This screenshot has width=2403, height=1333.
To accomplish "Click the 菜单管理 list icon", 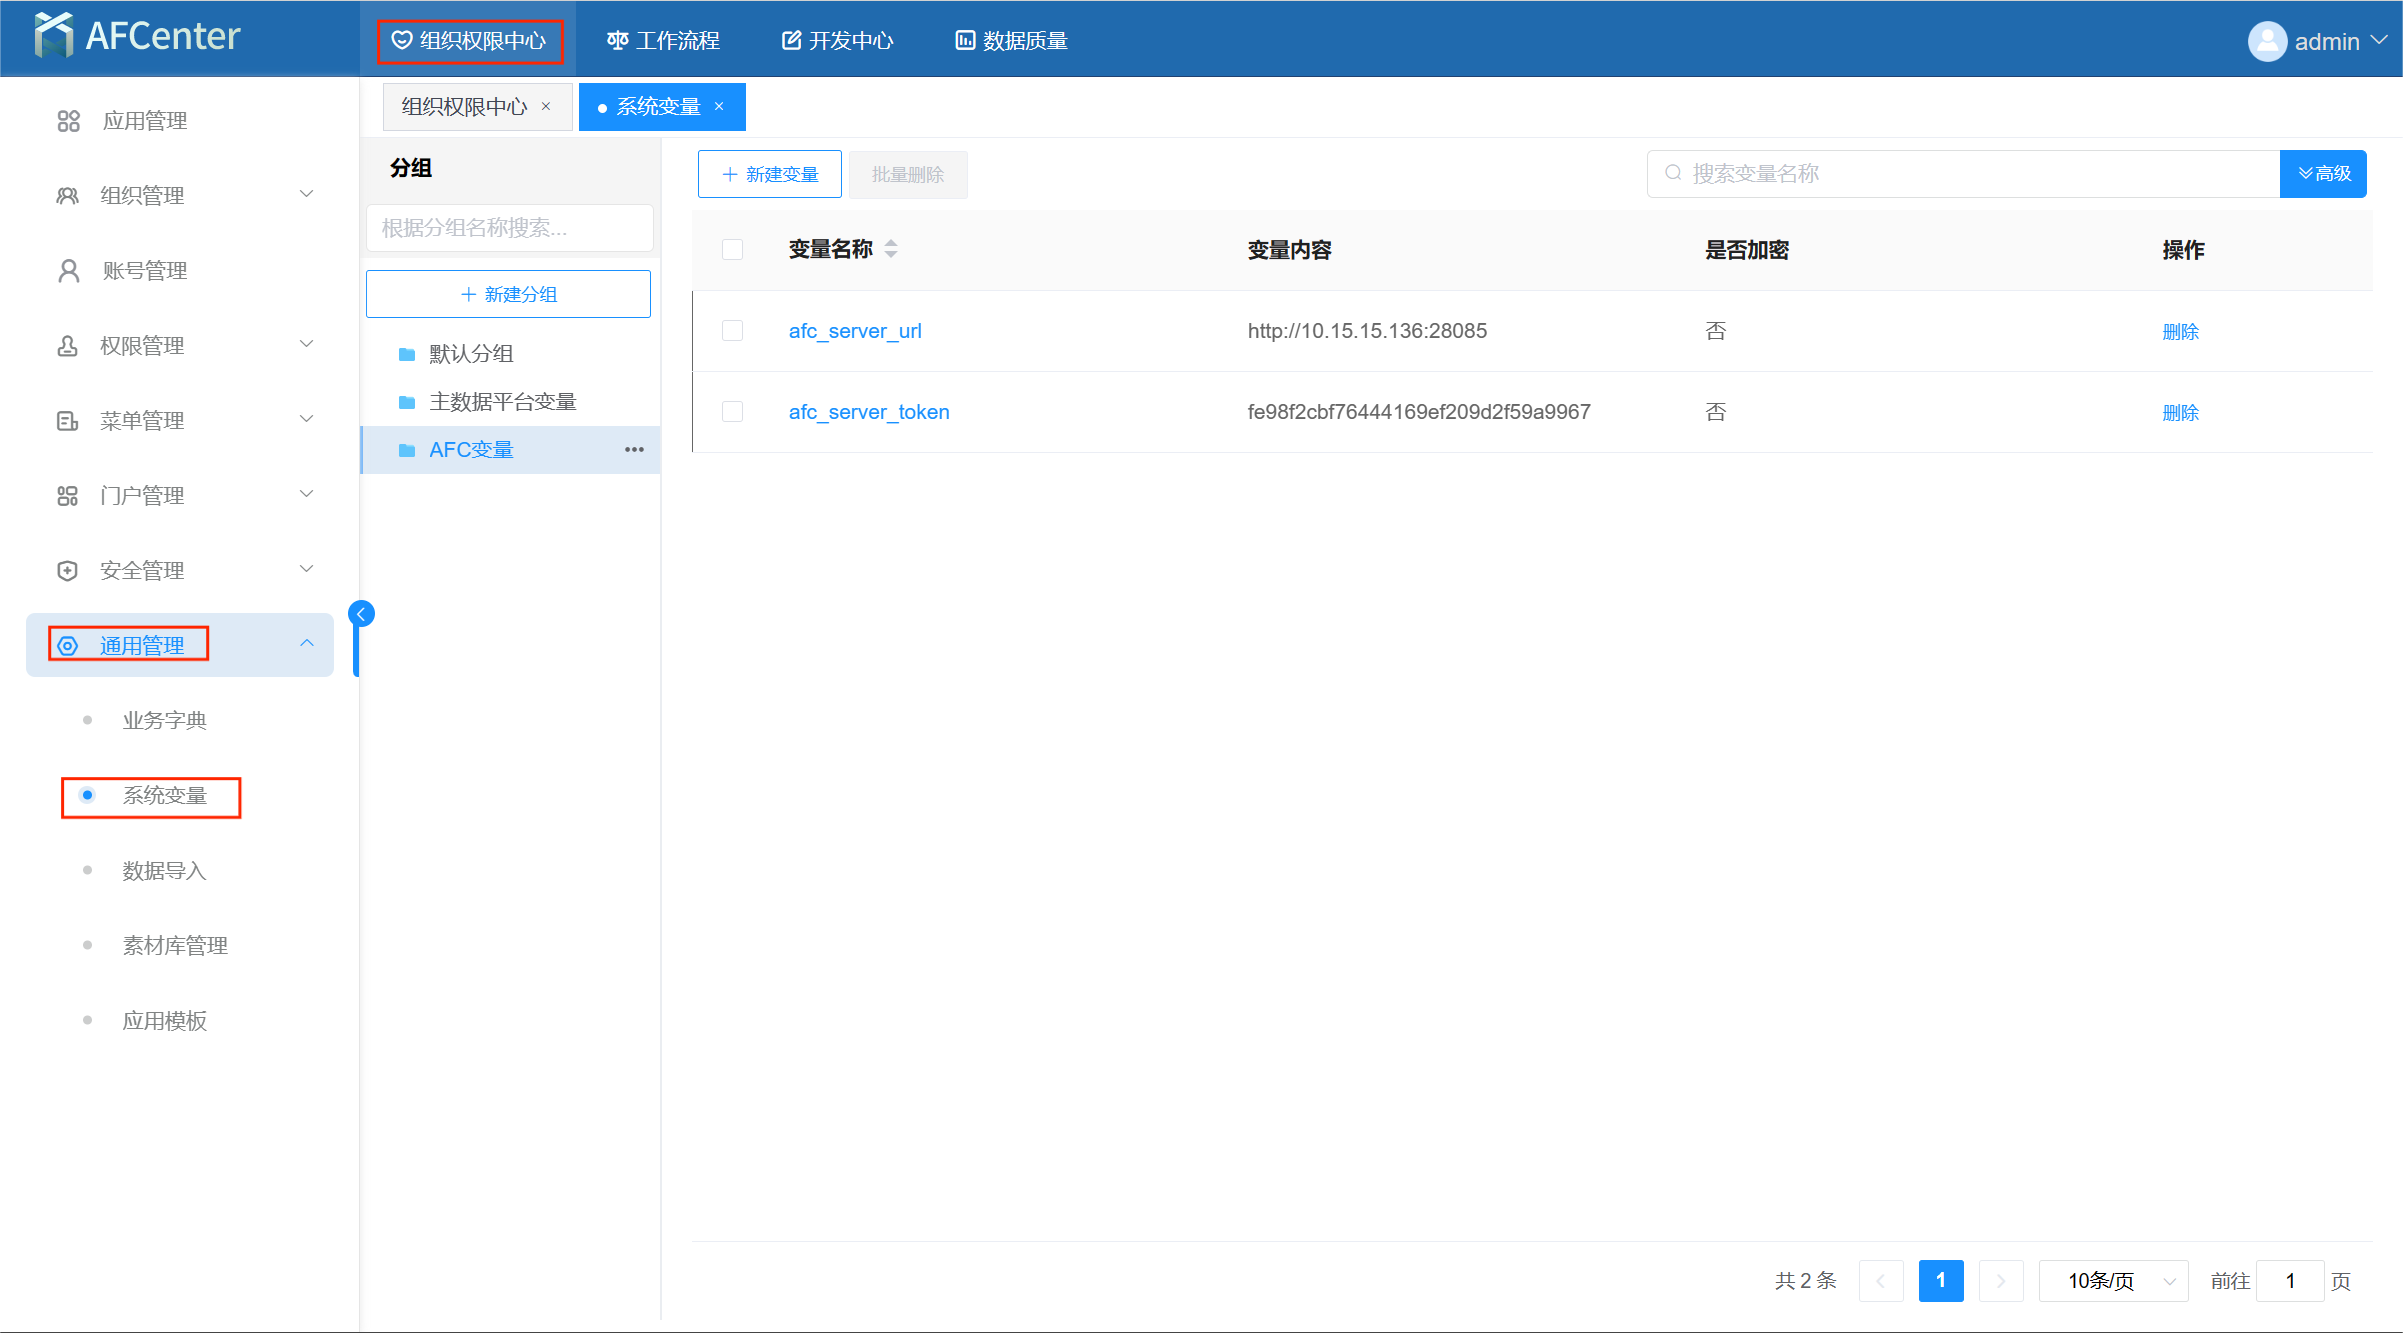I will (67, 421).
